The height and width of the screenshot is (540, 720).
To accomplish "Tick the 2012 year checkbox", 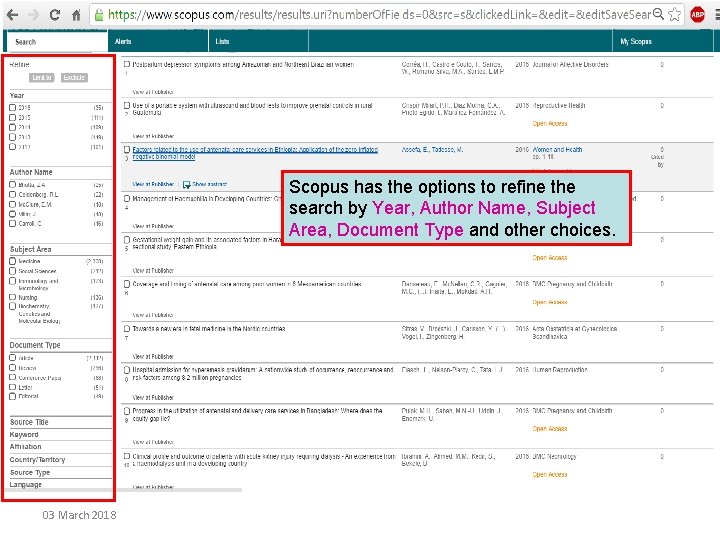I will (x=13, y=147).
